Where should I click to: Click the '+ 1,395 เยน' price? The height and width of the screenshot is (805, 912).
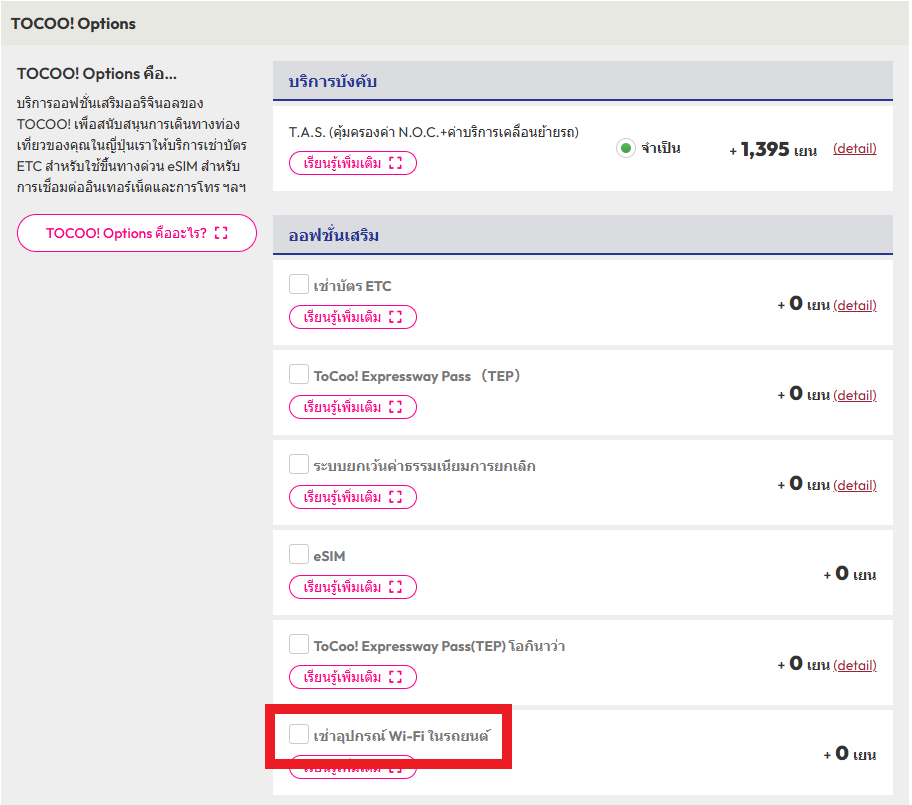tap(773, 149)
